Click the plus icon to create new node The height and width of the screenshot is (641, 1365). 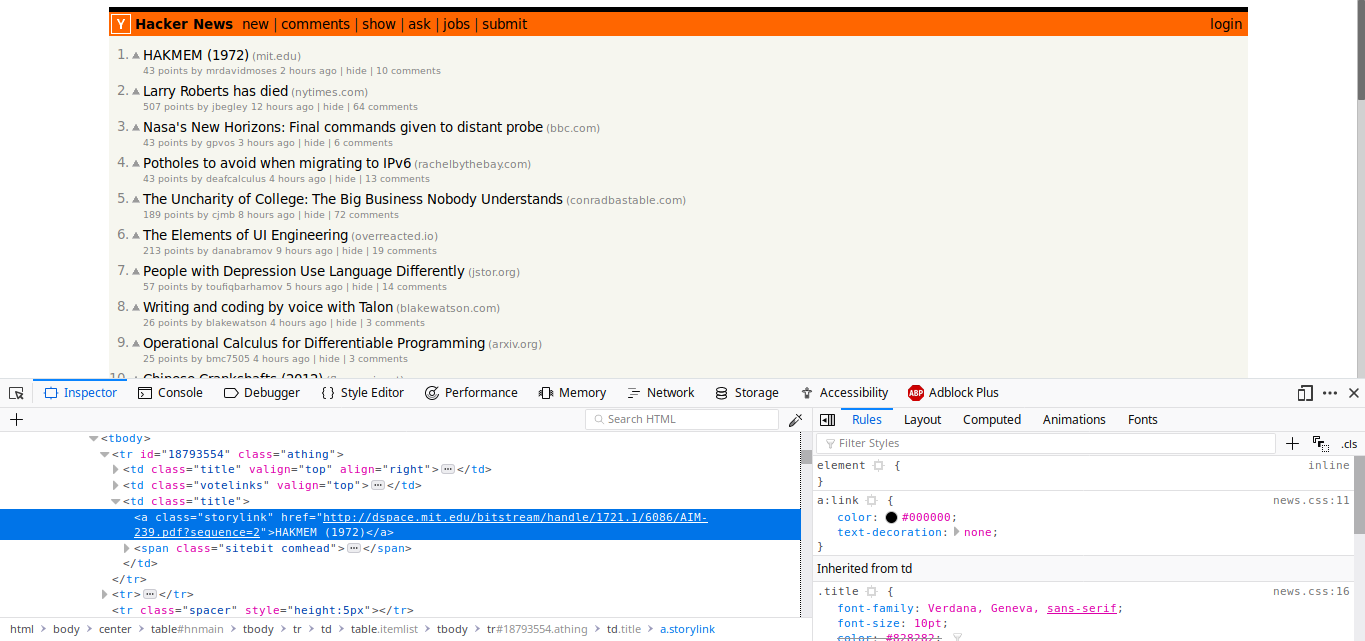[16, 420]
